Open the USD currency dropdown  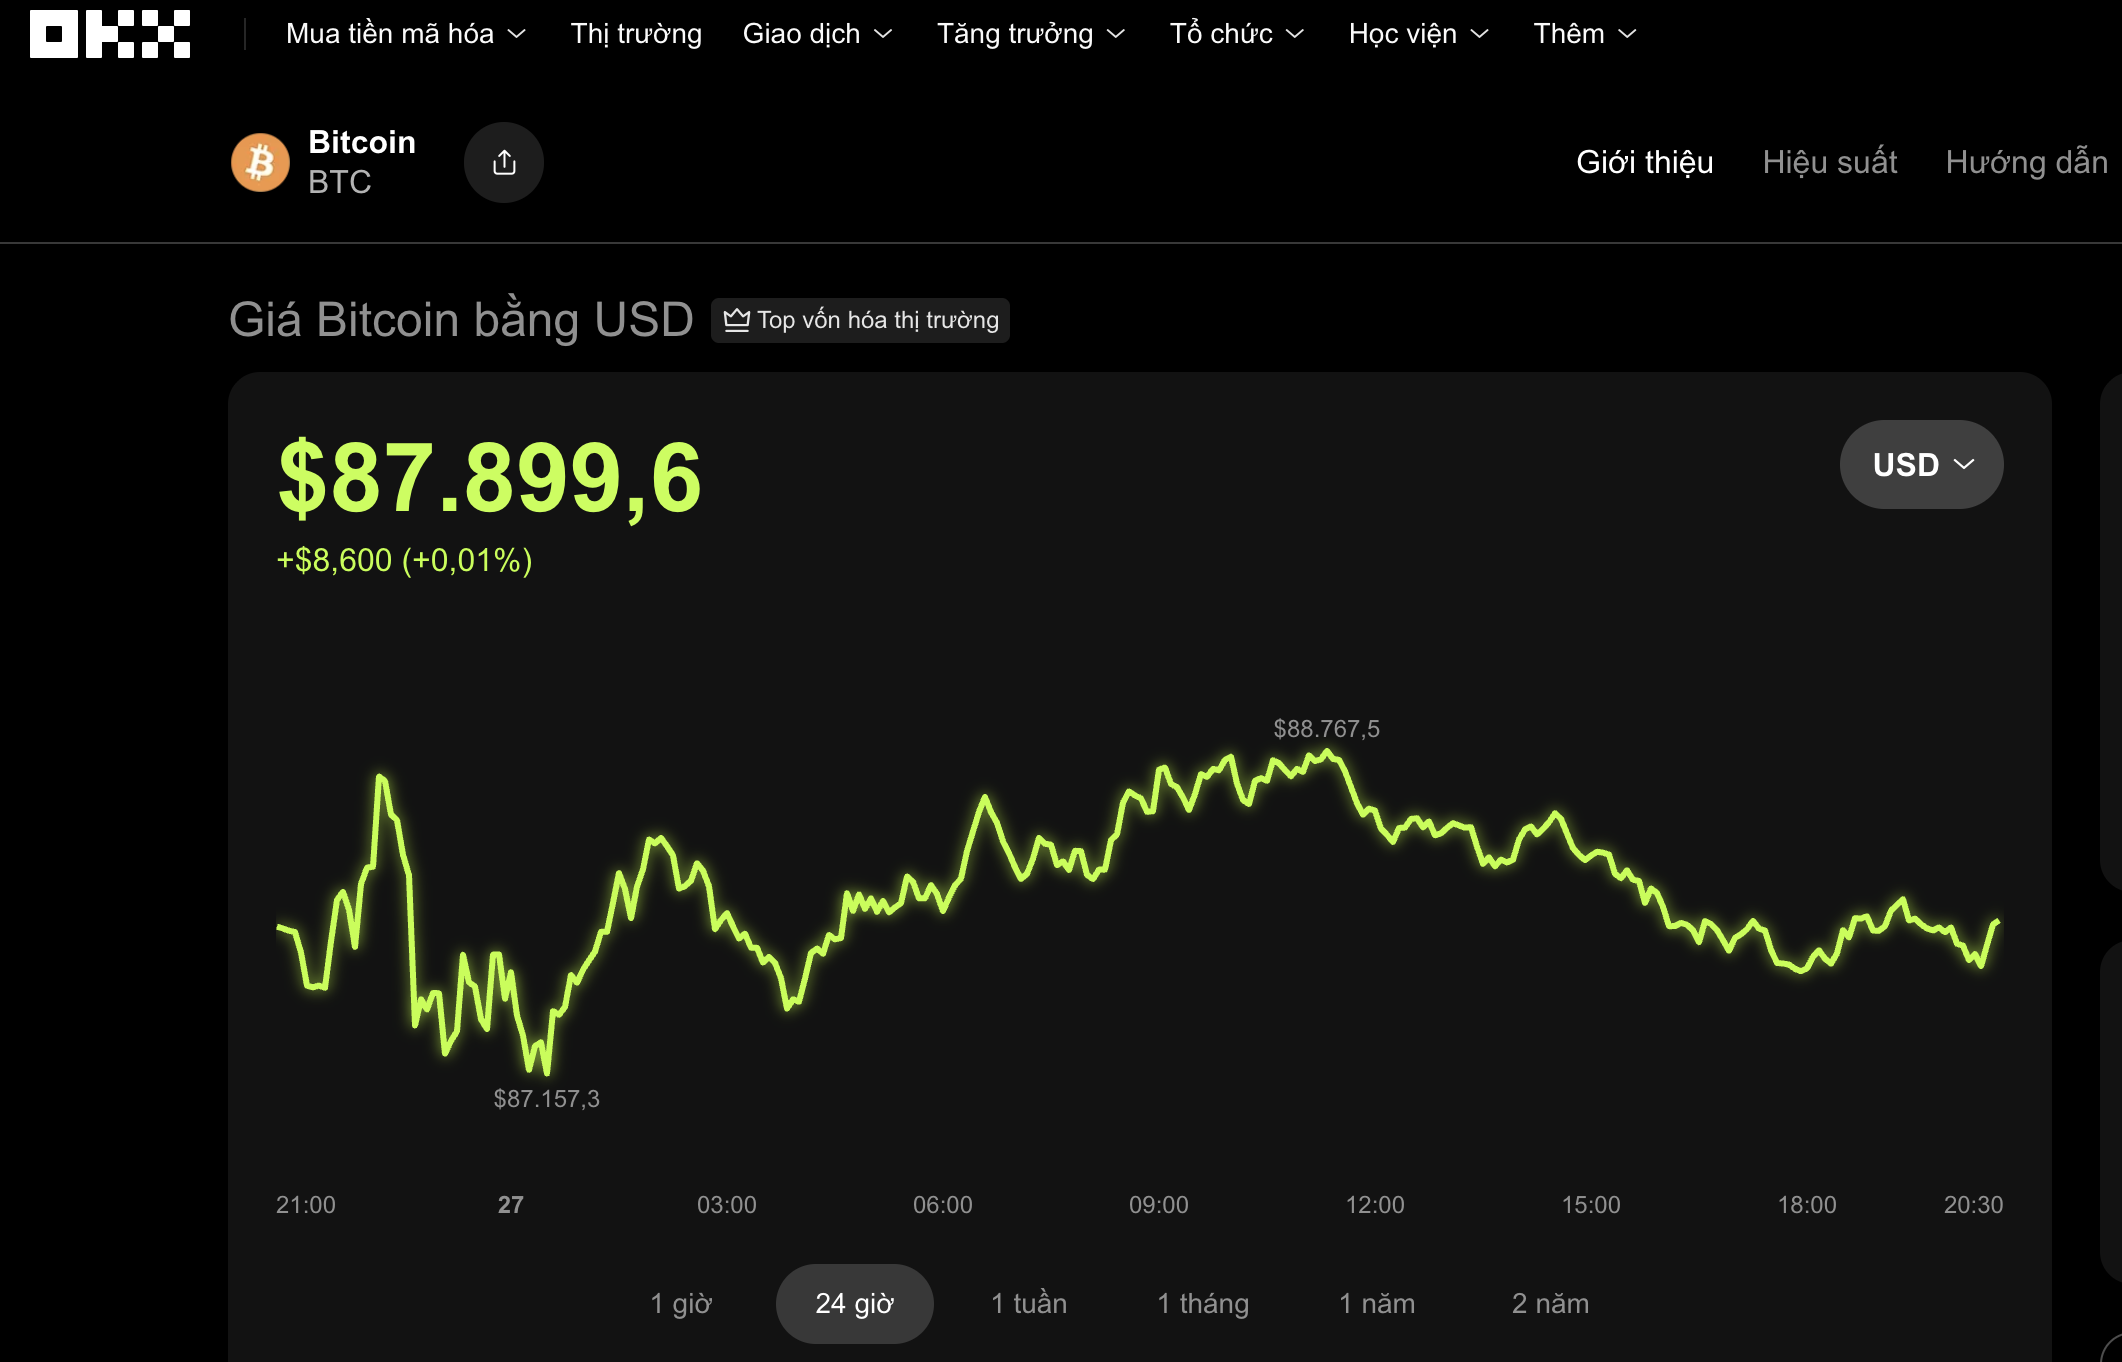click(x=1919, y=463)
